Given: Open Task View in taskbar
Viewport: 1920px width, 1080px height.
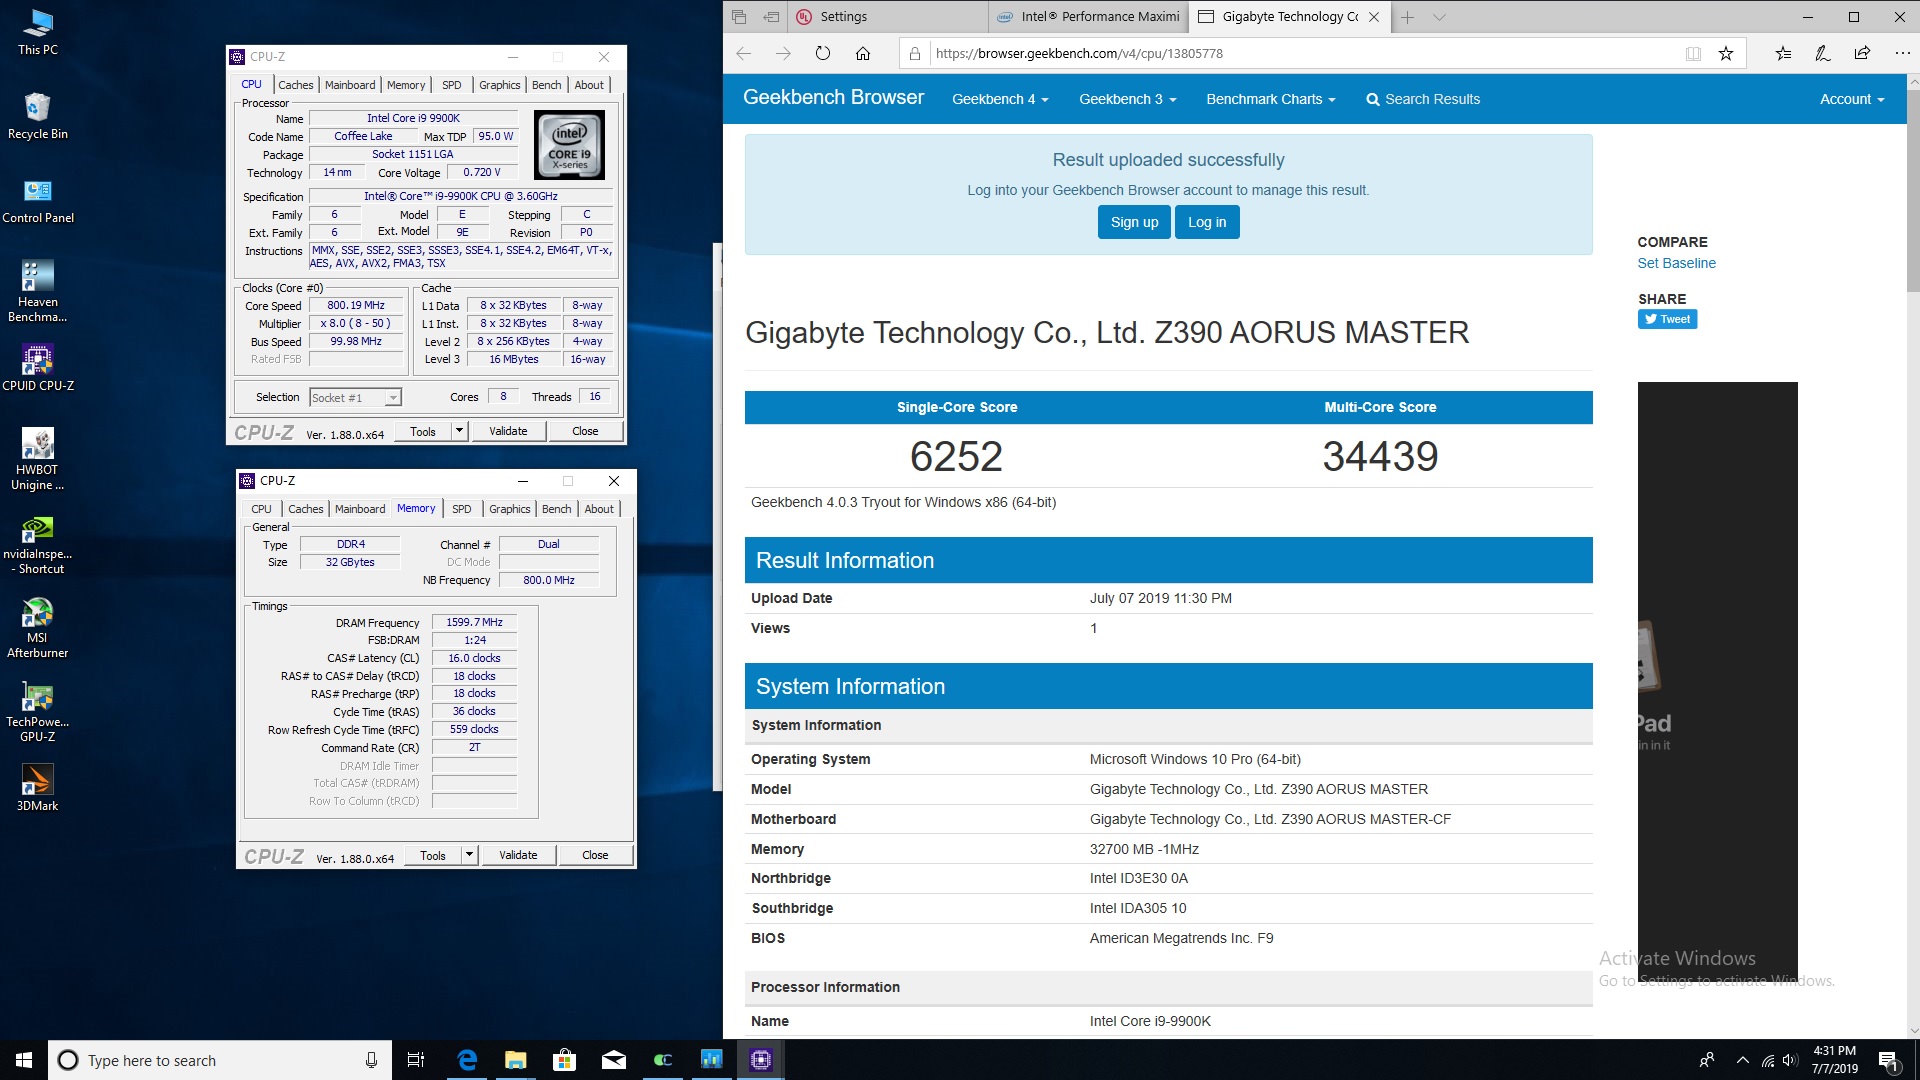Looking at the screenshot, I should (416, 1060).
